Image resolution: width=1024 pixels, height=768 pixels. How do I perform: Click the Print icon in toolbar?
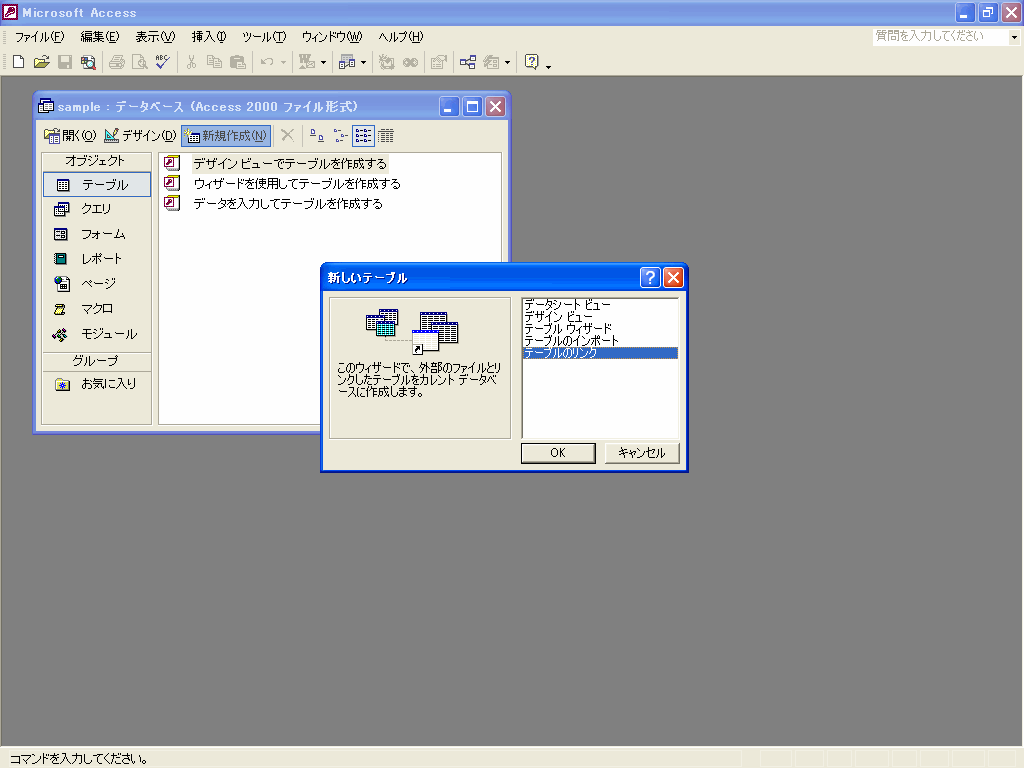(117, 62)
